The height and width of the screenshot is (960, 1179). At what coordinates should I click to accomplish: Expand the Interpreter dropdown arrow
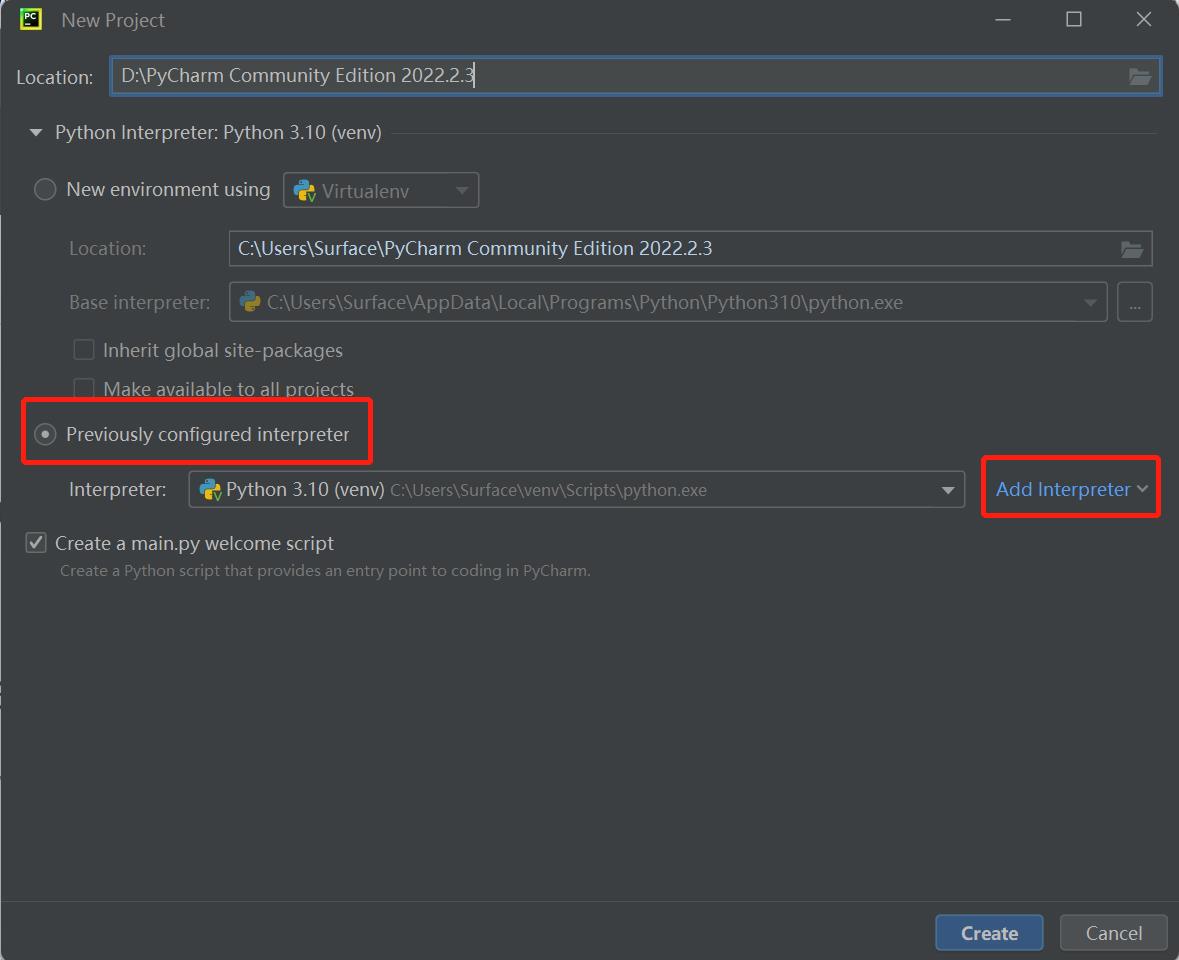coord(946,490)
